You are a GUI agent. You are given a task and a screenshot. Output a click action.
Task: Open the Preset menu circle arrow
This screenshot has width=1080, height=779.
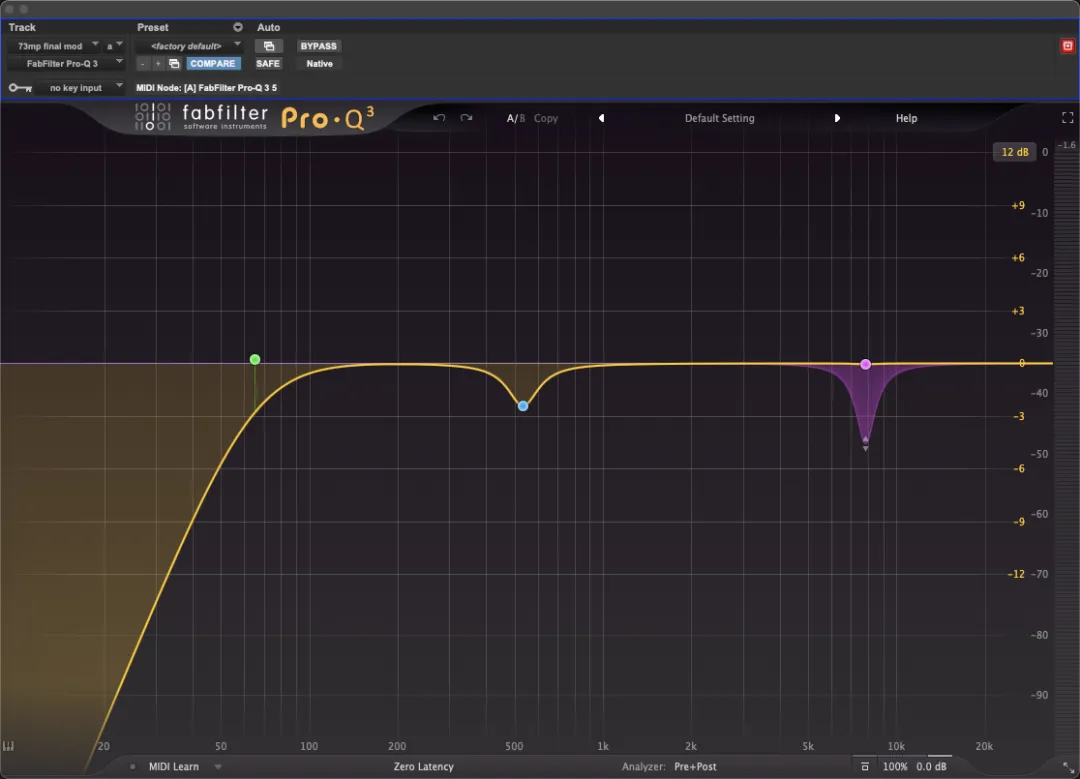click(238, 28)
